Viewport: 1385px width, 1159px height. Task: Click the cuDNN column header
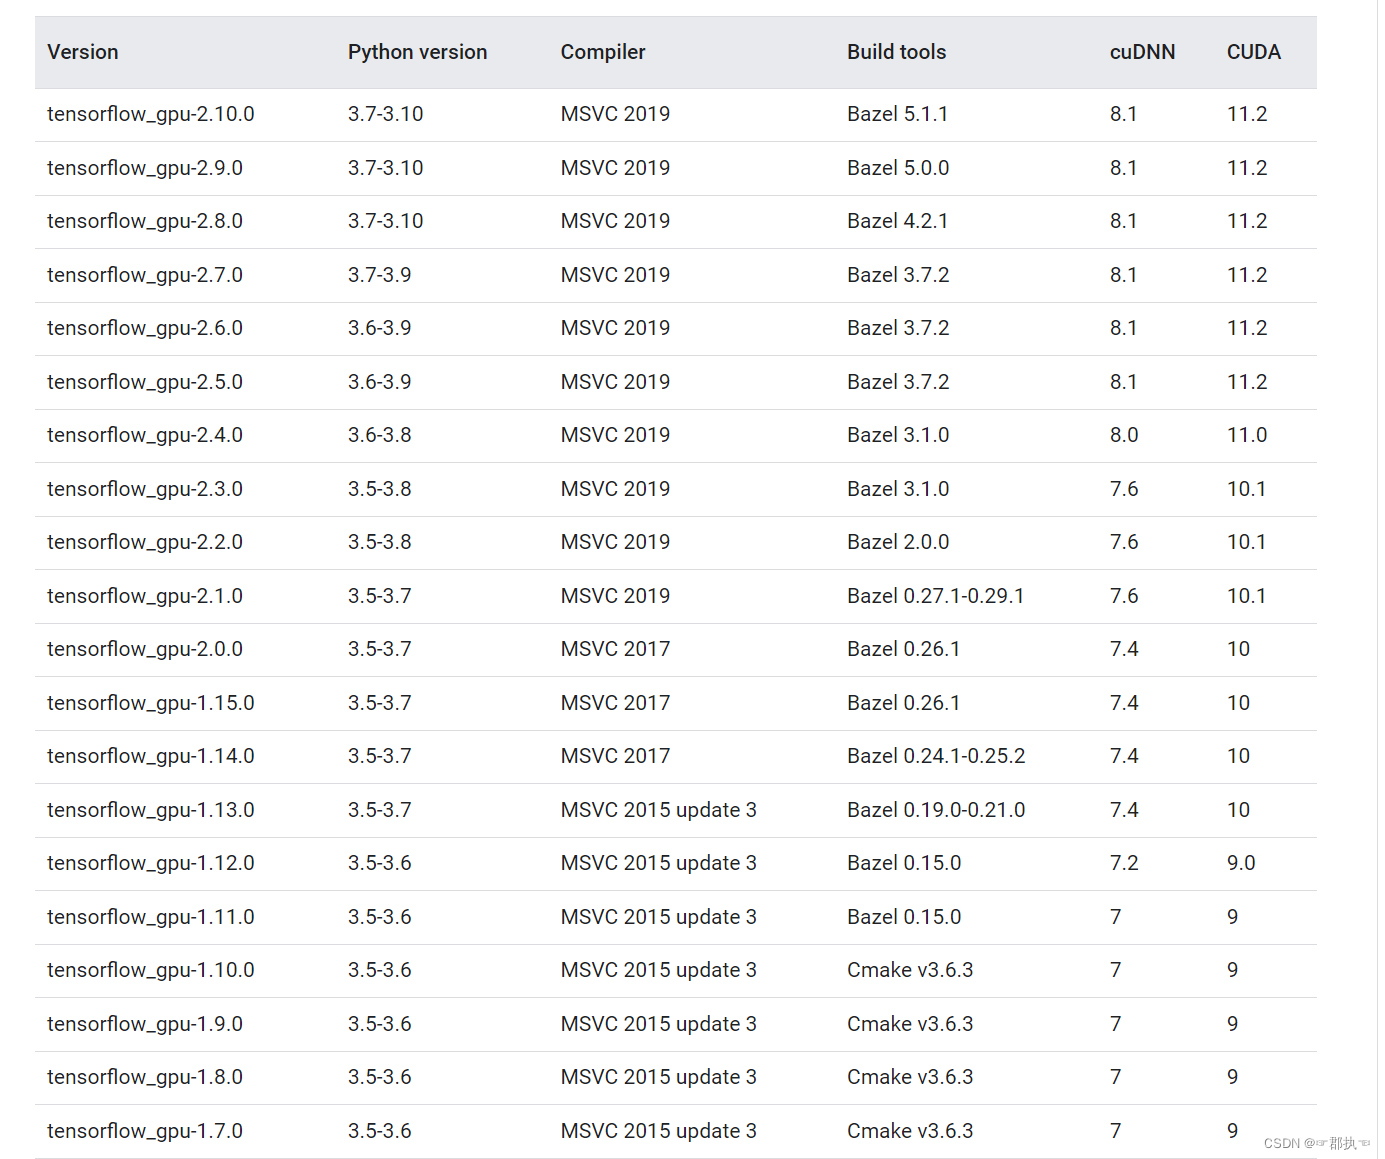pos(1143,52)
